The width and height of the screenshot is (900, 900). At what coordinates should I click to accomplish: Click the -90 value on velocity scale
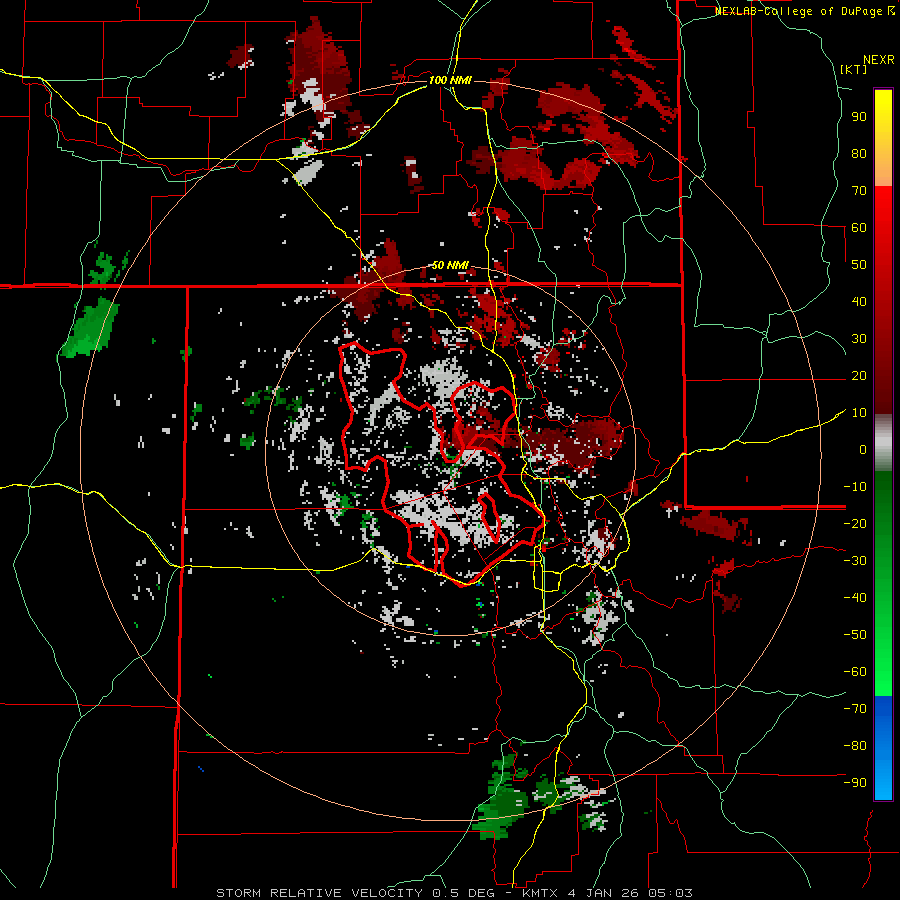coord(855,783)
